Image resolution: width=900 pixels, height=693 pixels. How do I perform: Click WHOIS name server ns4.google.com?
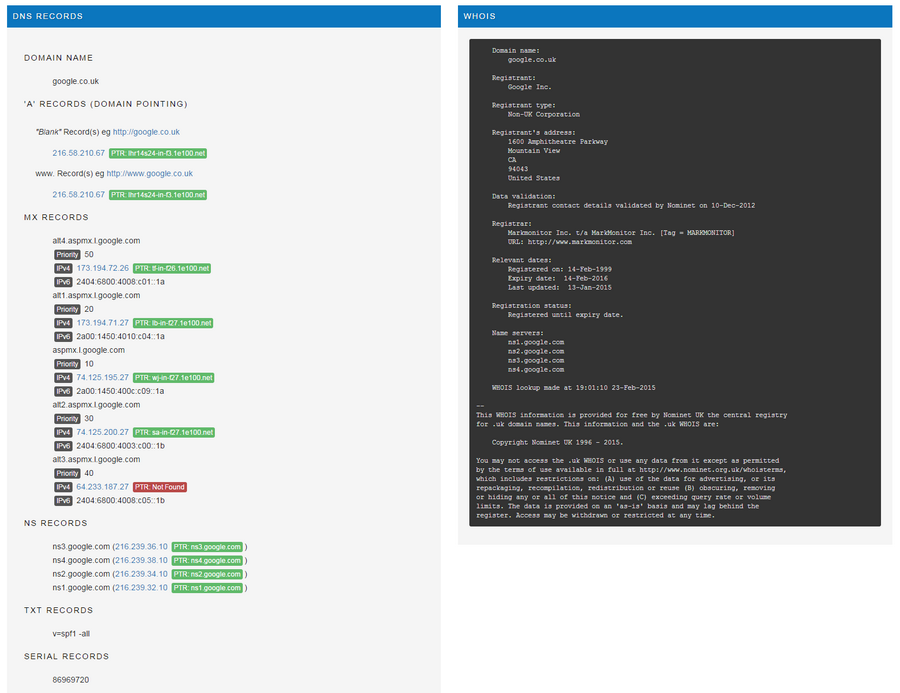click(536, 370)
